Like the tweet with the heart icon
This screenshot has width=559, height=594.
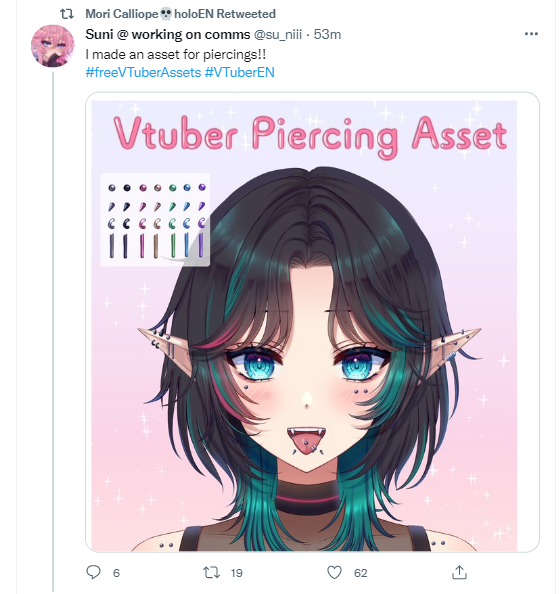334,572
